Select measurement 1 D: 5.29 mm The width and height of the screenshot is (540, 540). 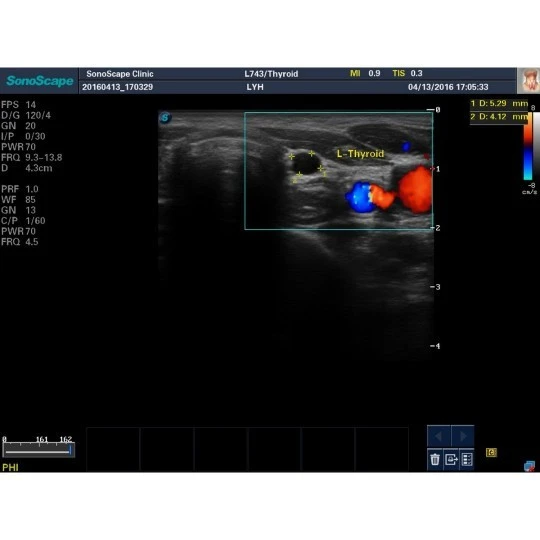(499, 103)
